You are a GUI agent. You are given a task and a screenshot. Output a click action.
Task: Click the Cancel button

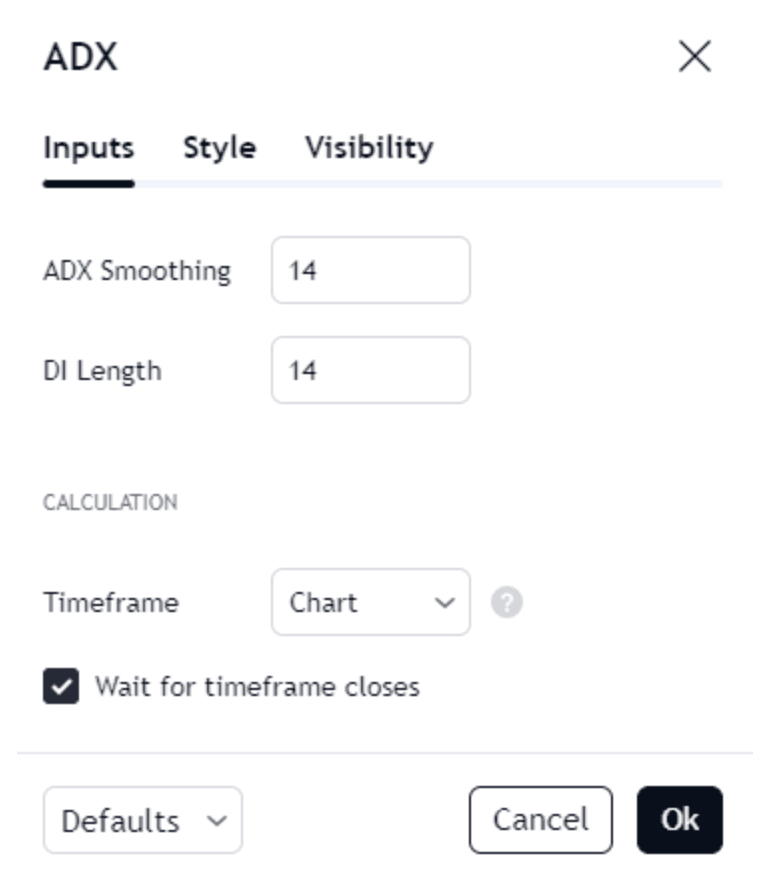[x=541, y=820]
